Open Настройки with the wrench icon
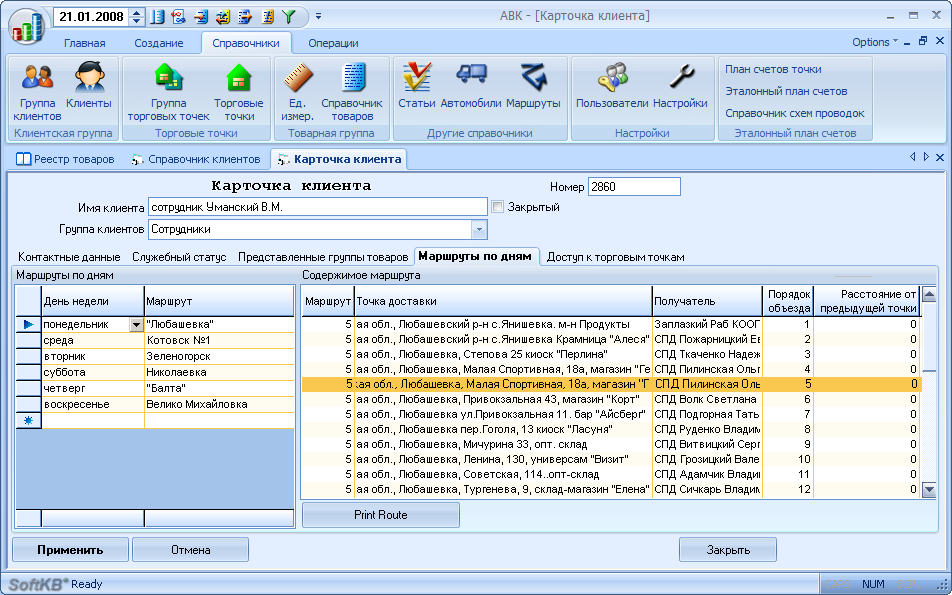The height and width of the screenshot is (595, 952). coord(681,86)
